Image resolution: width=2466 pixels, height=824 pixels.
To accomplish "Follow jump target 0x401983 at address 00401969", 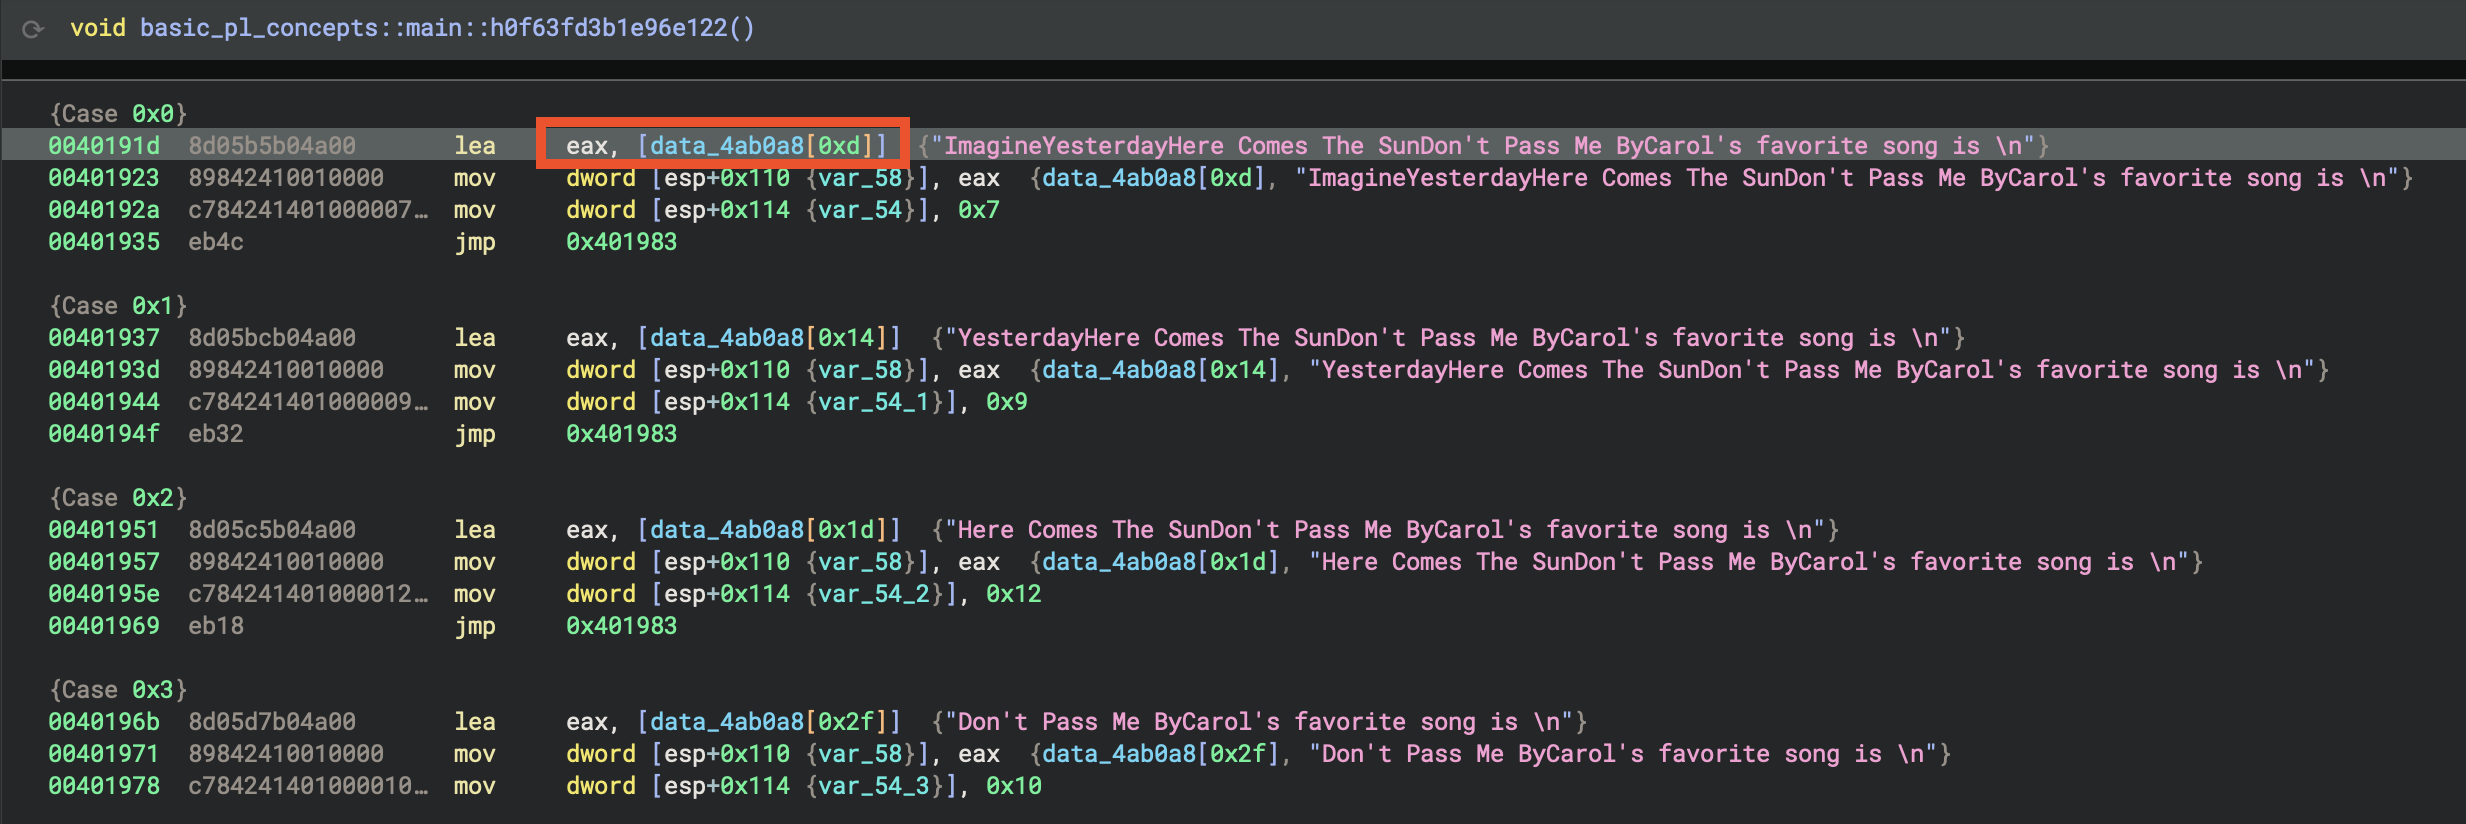I will 621,626.
